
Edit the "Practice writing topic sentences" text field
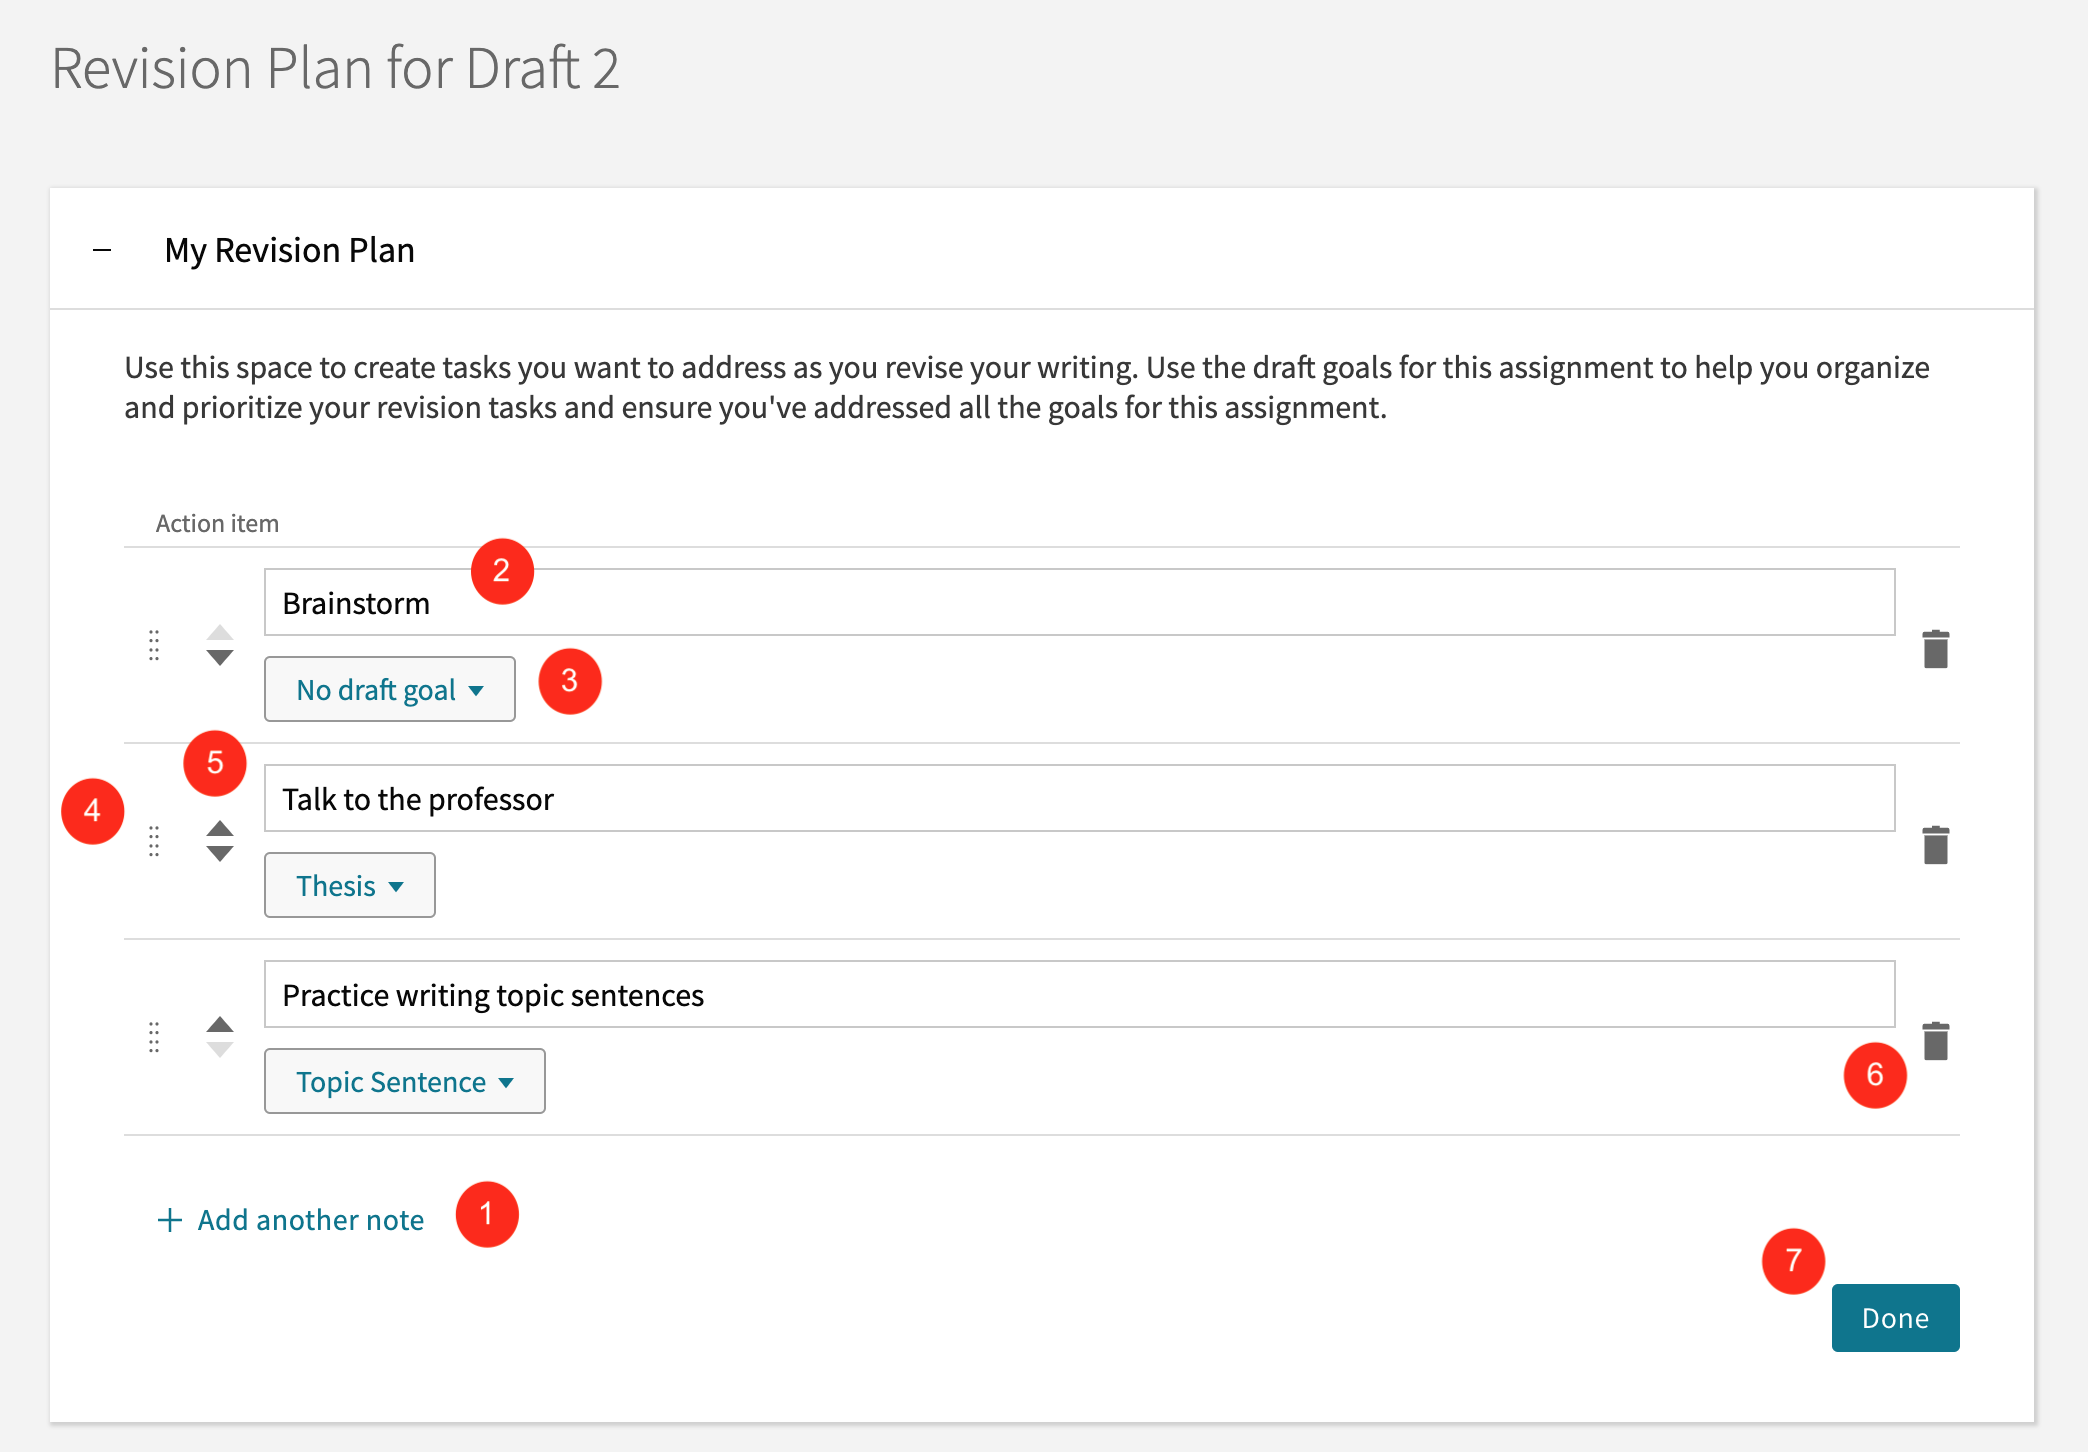click(x=1079, y=994)
